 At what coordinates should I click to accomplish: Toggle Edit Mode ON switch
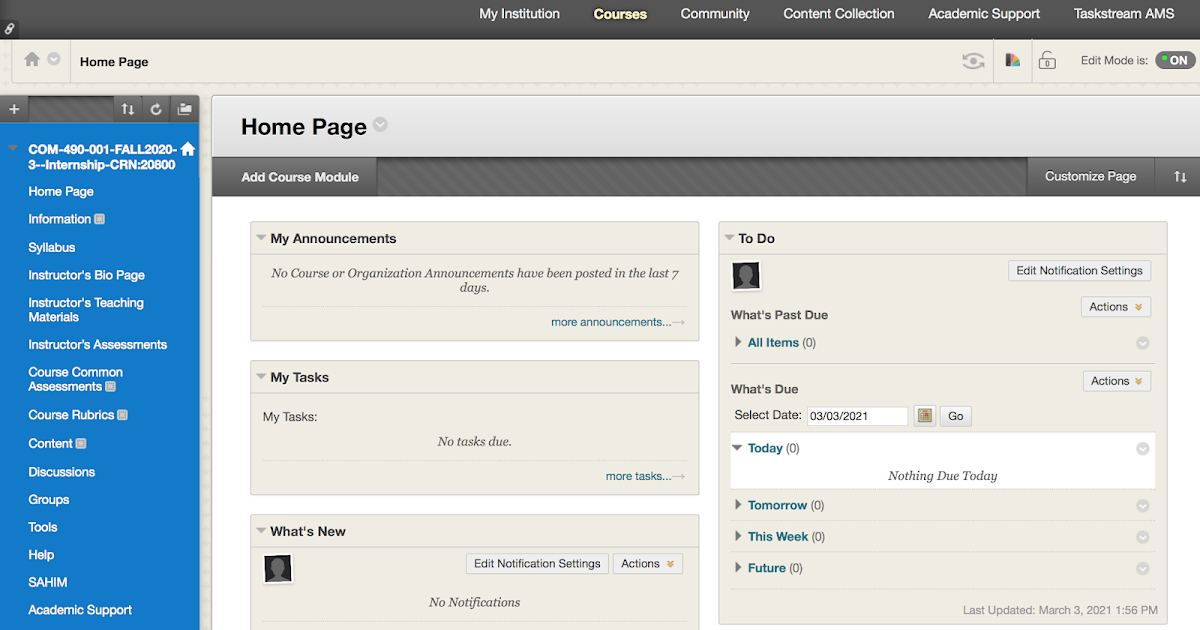(1175, 61)
